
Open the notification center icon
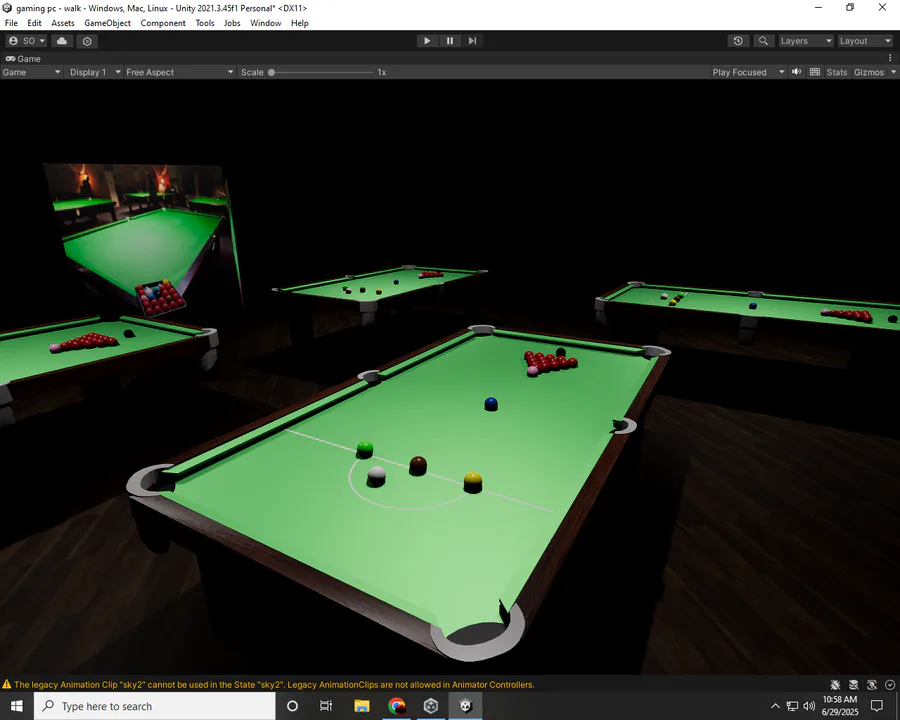[x=877, y=706]
